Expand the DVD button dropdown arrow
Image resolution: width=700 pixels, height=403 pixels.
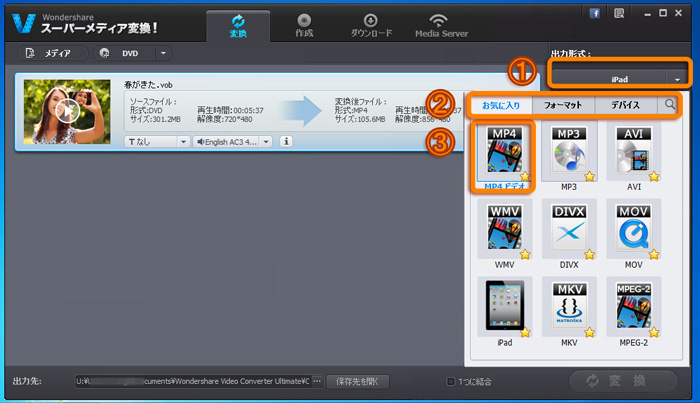click(x=163, y=53)
